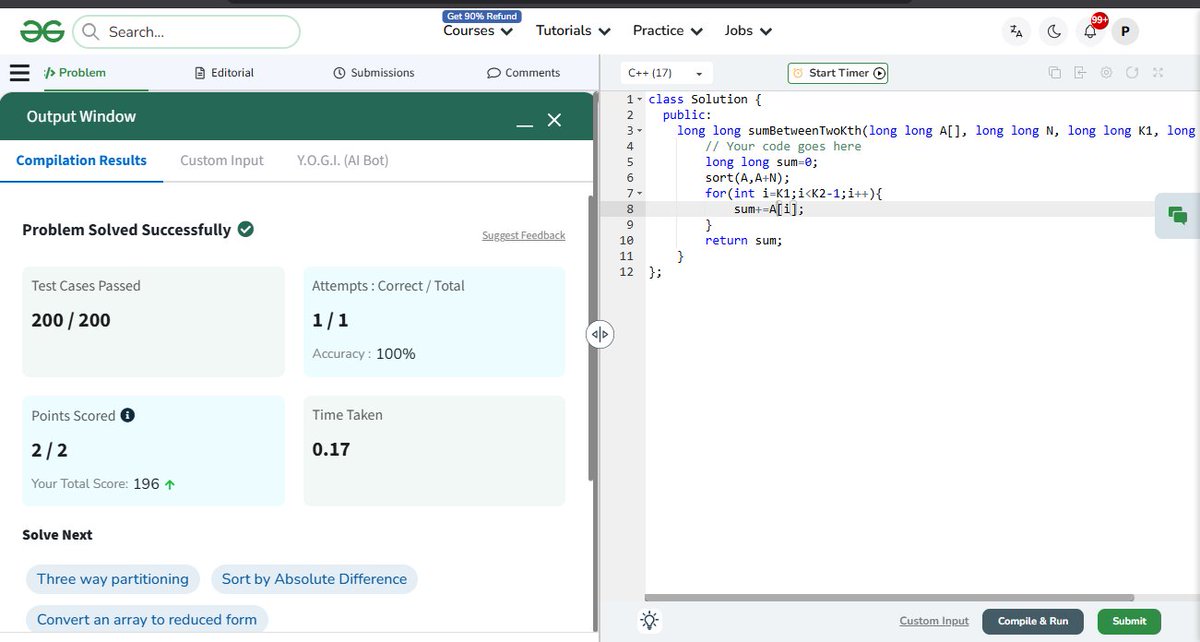This screenshot has height=642, width=1200.
Task: Click the import code icon
Action: point(1080,73)
